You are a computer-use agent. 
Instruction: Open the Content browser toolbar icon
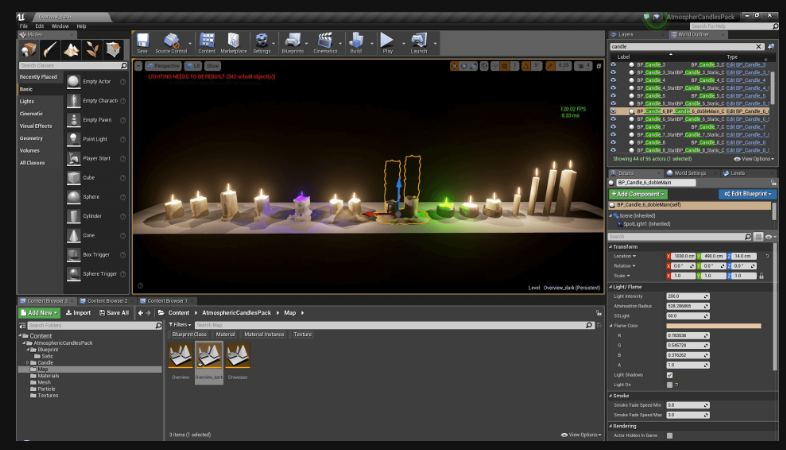point(207,41)
